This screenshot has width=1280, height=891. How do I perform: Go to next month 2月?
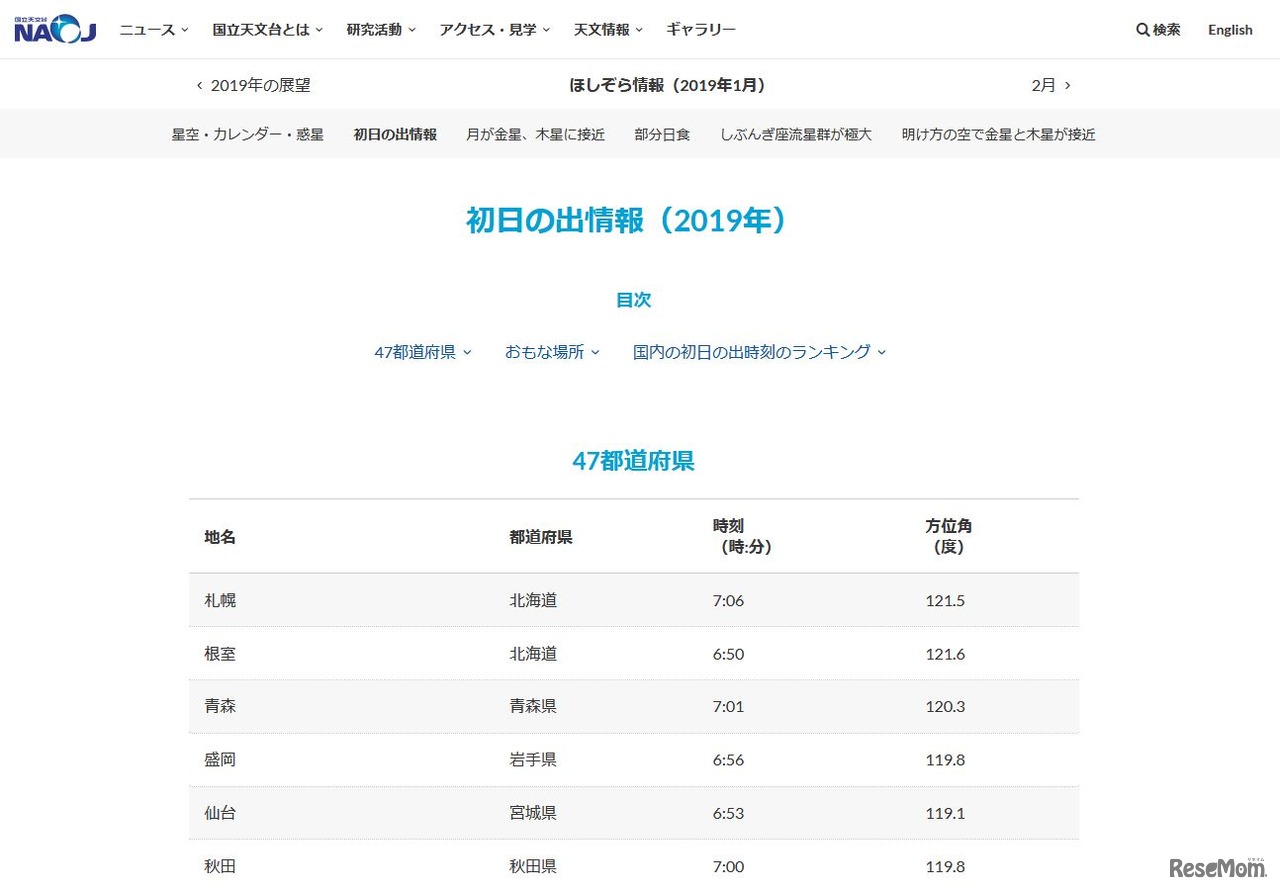1050,85
